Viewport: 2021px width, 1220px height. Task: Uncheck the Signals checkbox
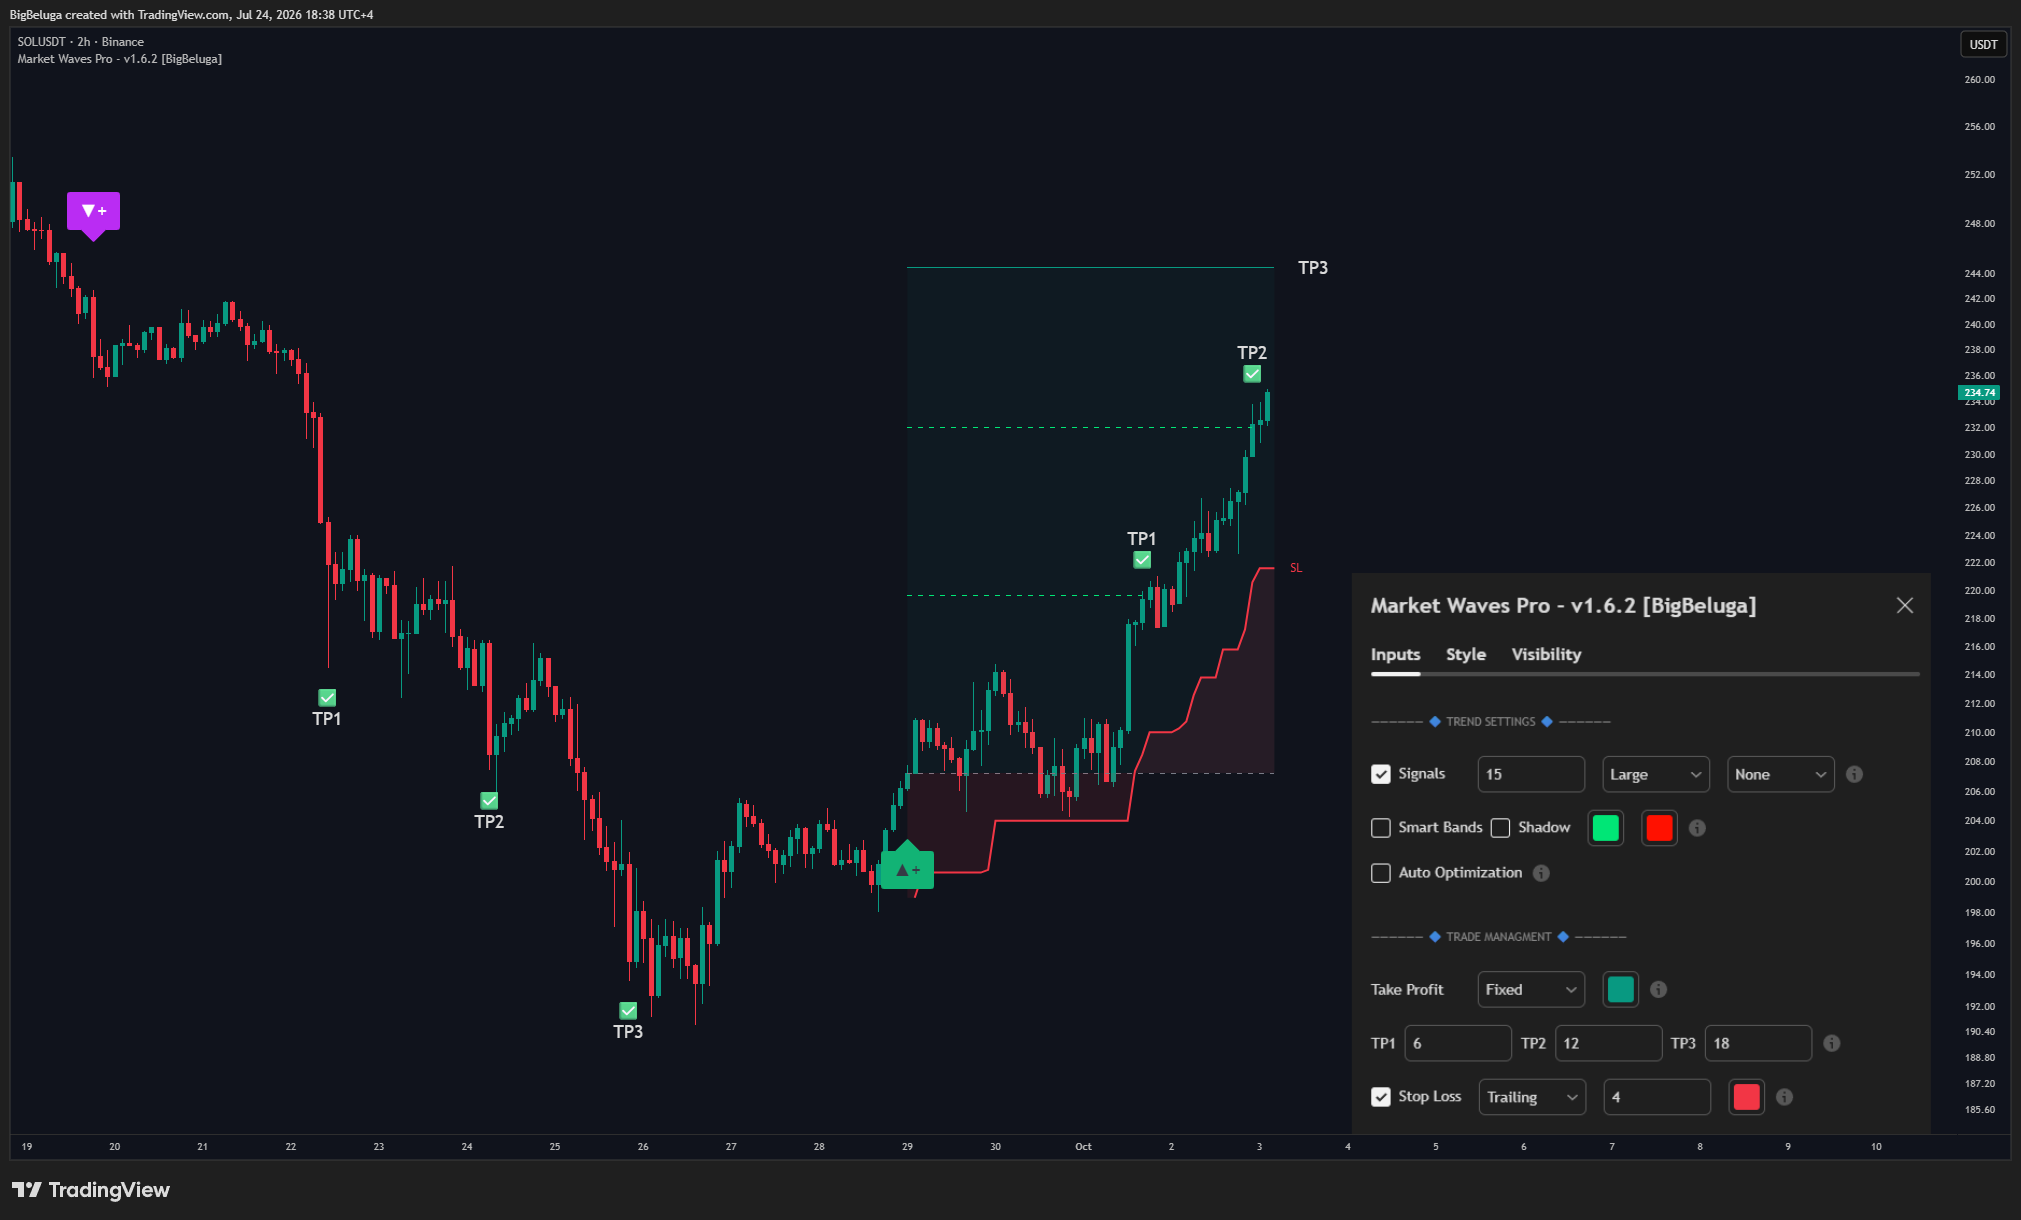click(x=1381, y=774)
